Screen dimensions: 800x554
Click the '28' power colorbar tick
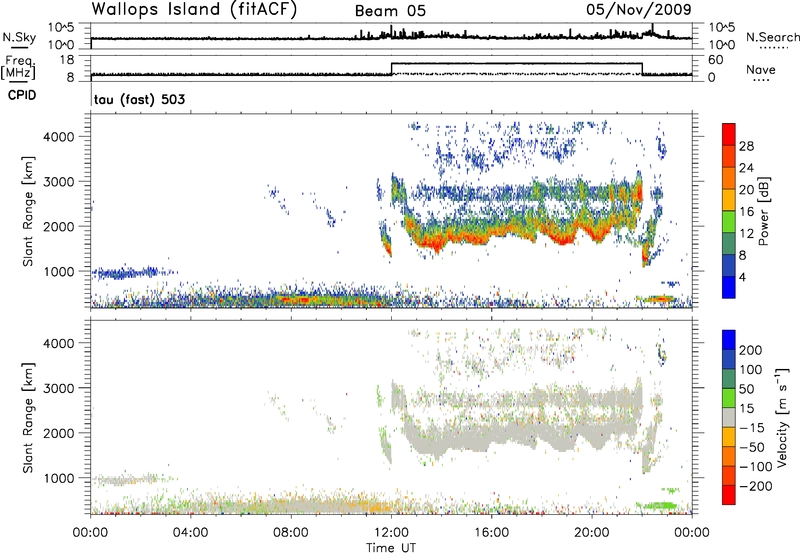click(746, 146)
